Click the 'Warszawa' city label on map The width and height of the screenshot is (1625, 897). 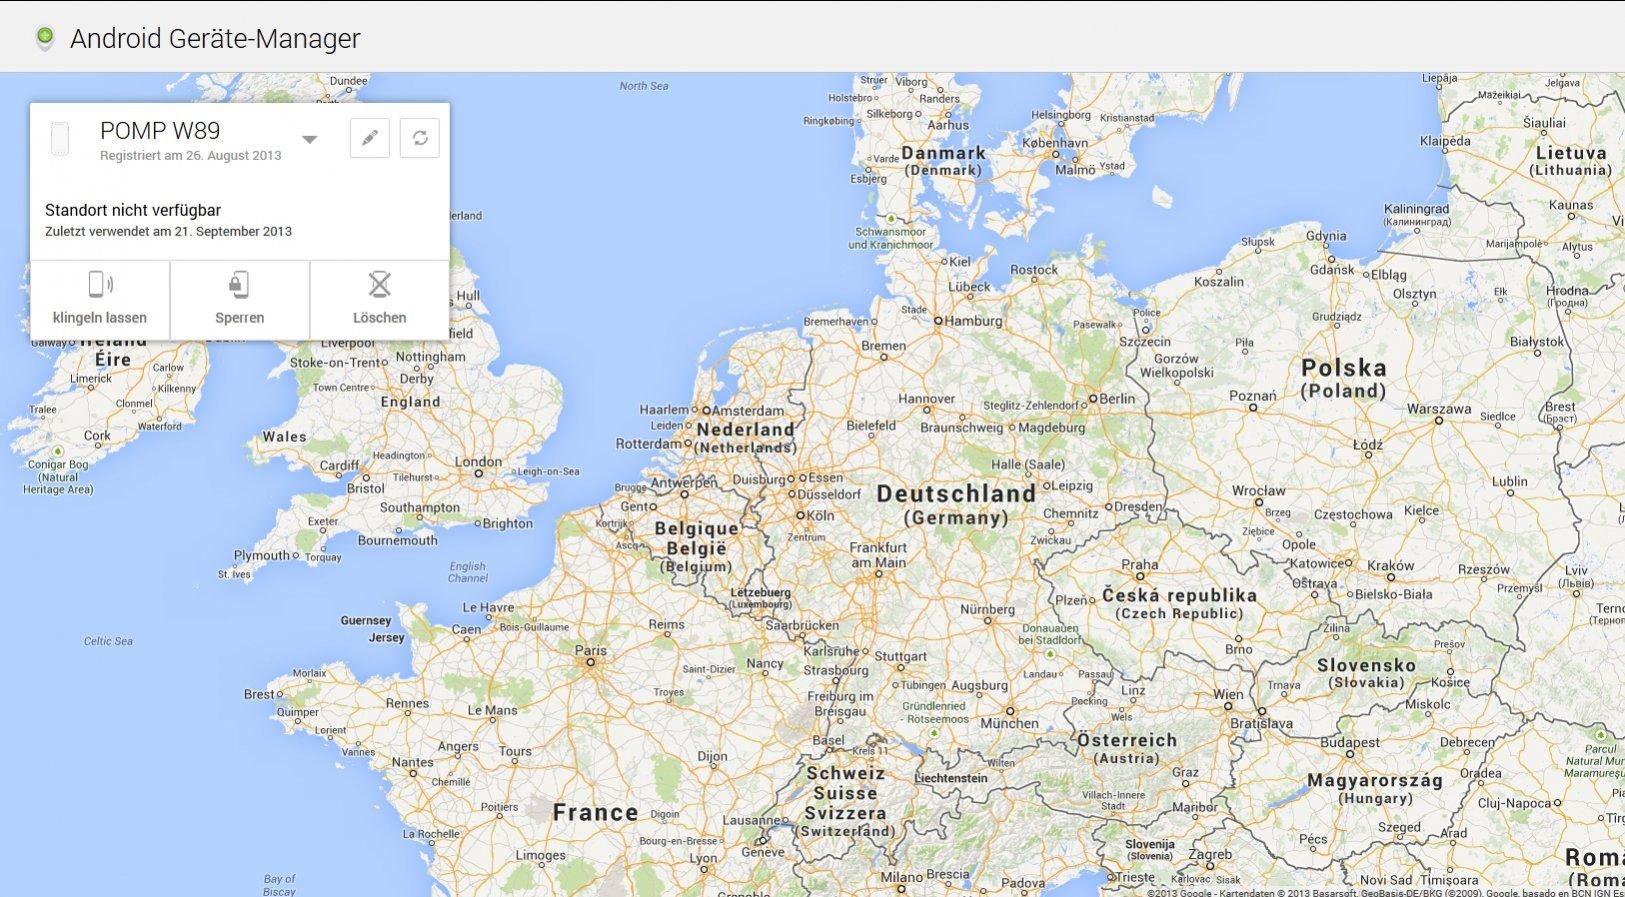point(1439,409)
